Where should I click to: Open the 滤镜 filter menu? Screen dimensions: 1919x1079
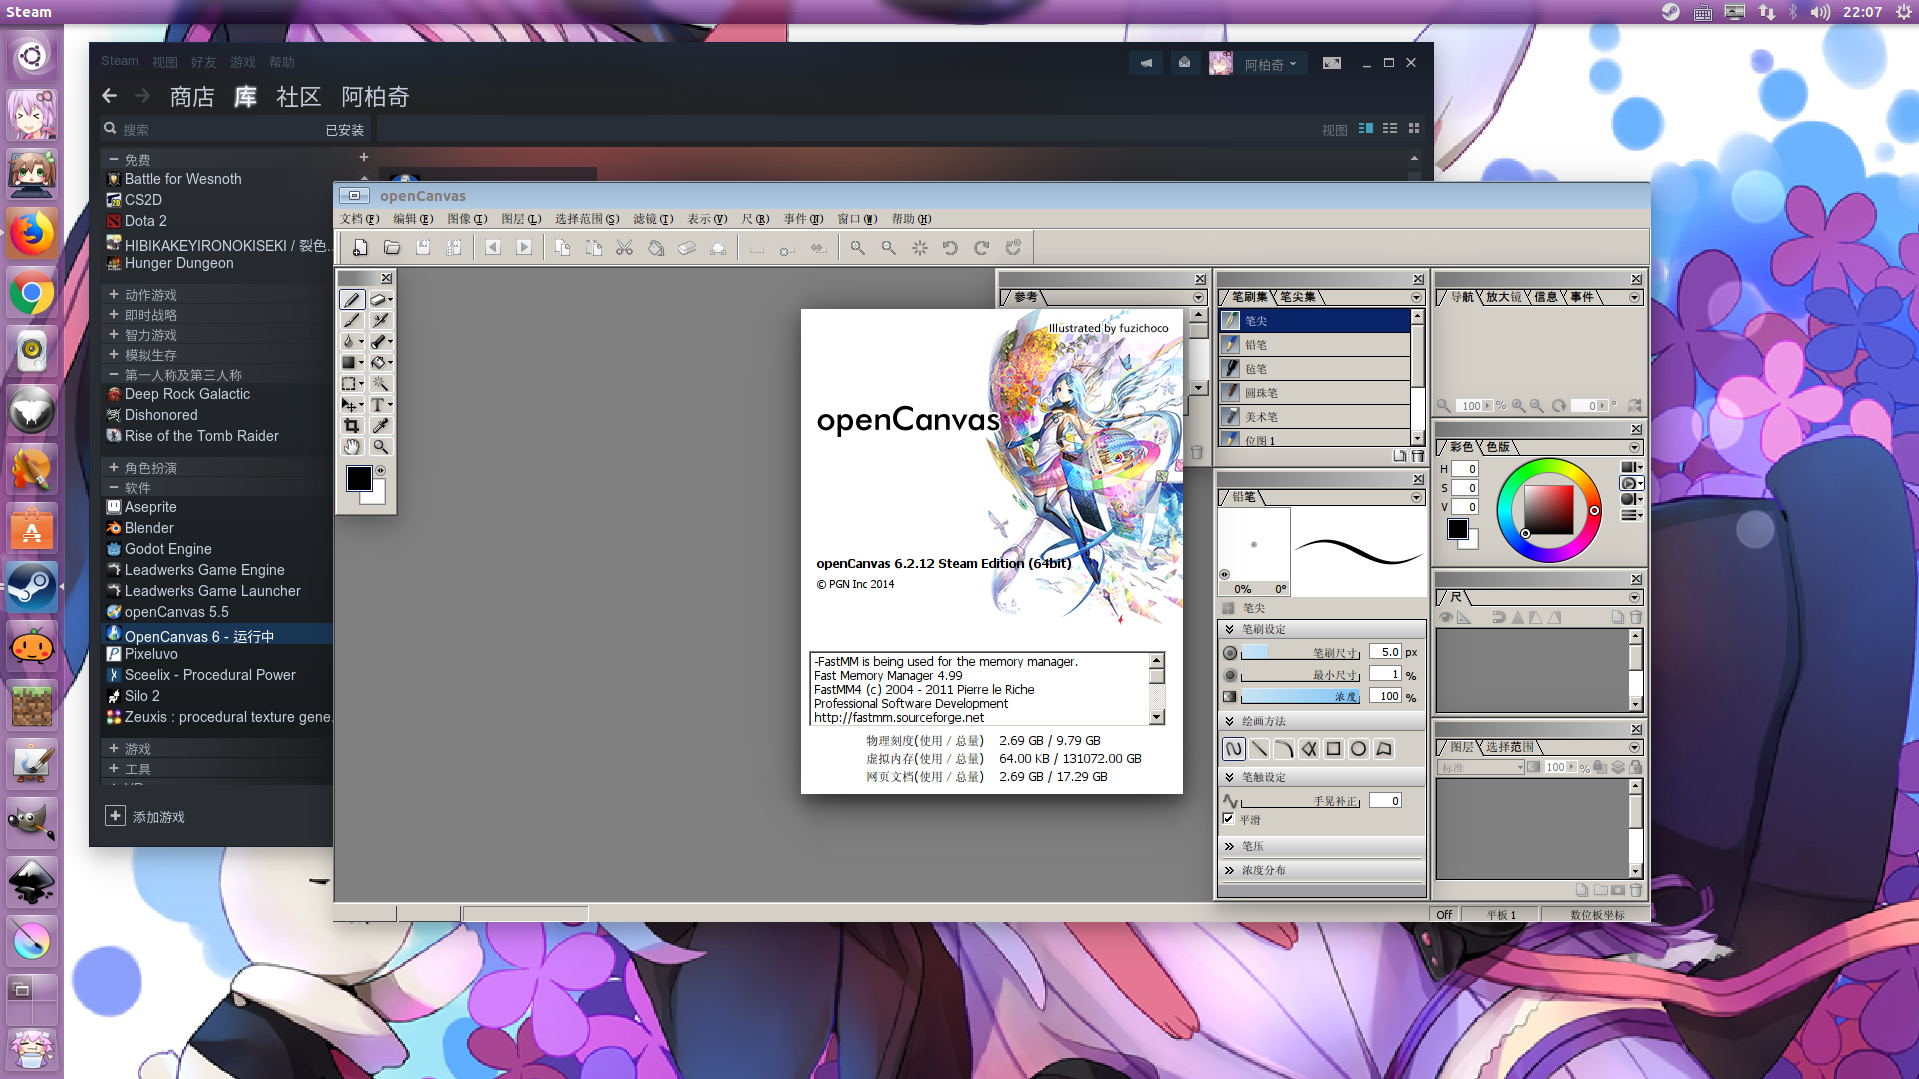[652, 219]
